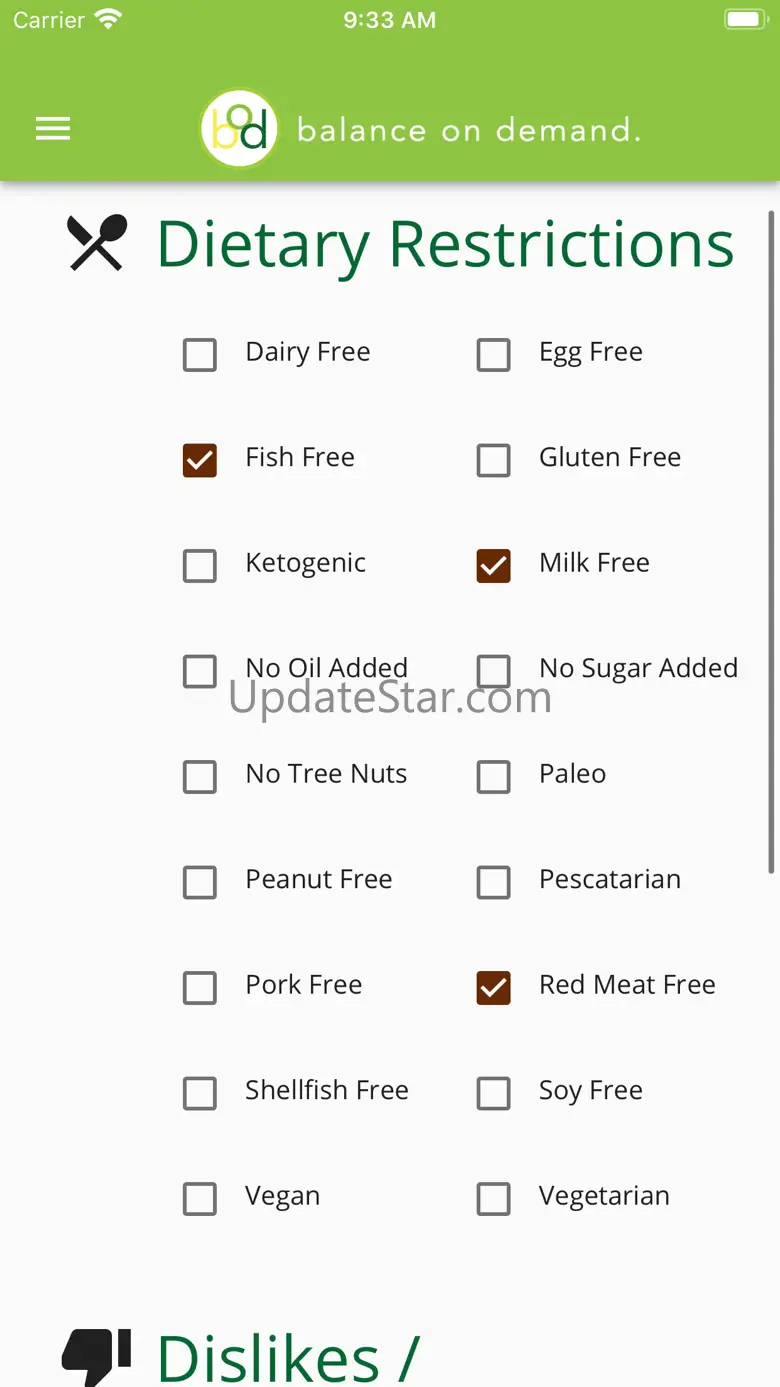Enable the Dairy Free checkbox
Viewport: 780px width, 1387px height.
[x=200, y=355]
